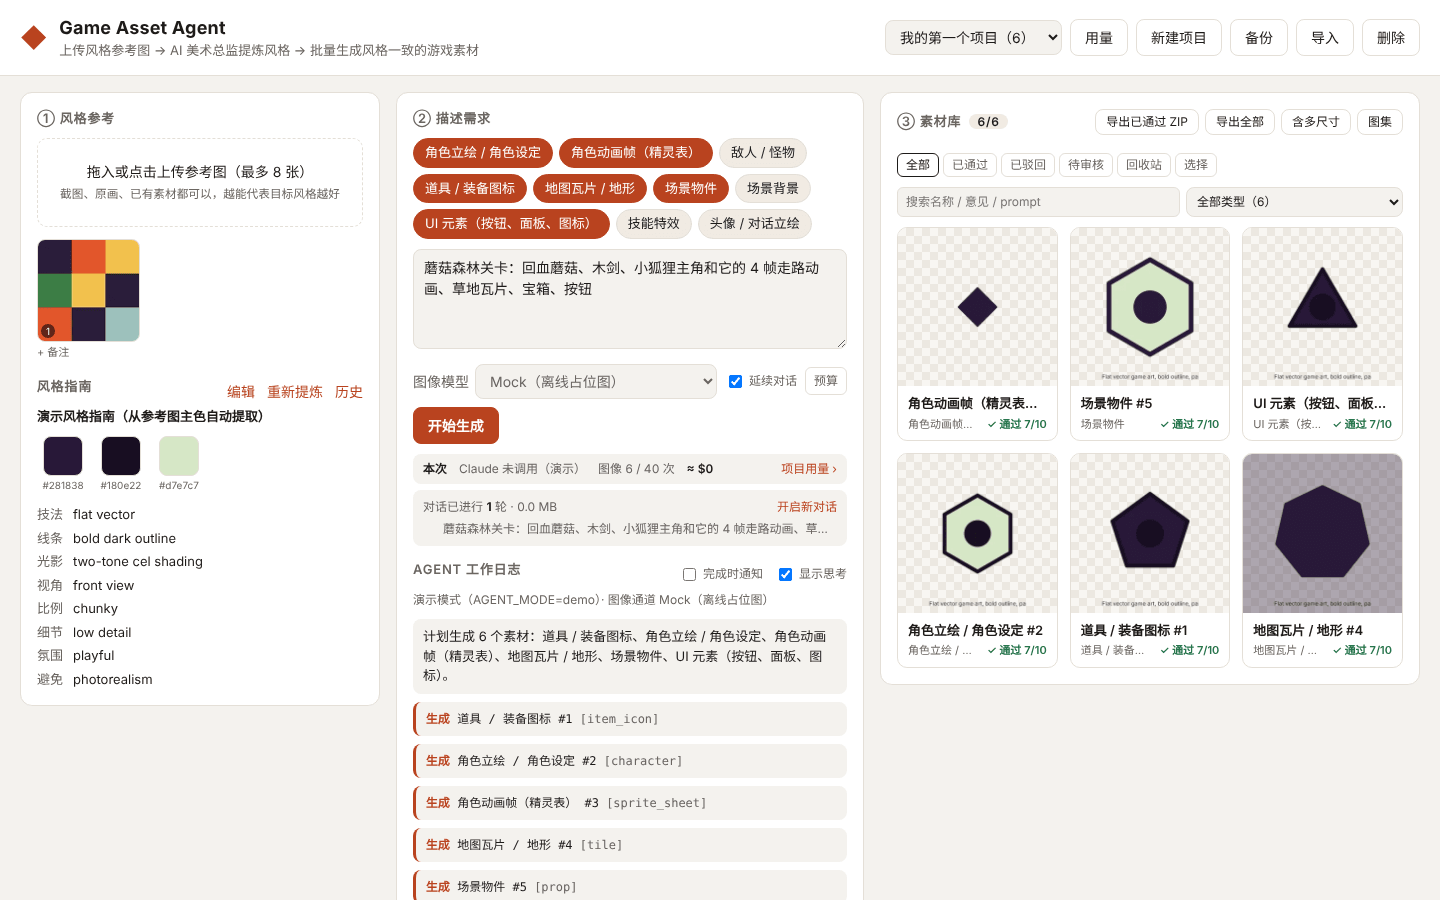Toggle the 敌人 / 怪物 tag chip
This screenshot has height=900, width=1440.
click(x=763, y=152)
